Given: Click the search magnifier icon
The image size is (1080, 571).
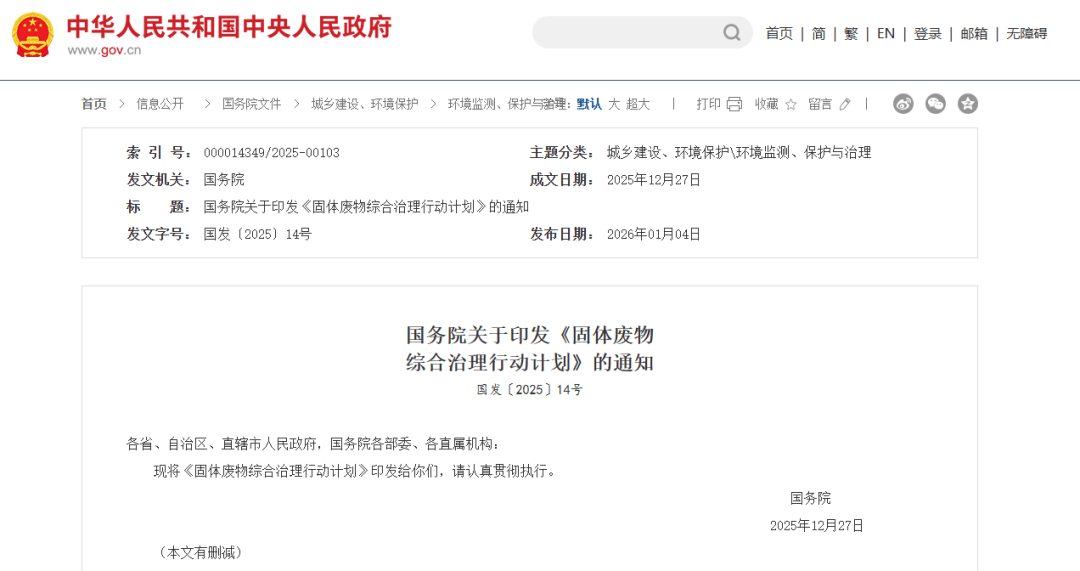Looking at the screenshot, I should pyautogui.click(x=732, y=33).
